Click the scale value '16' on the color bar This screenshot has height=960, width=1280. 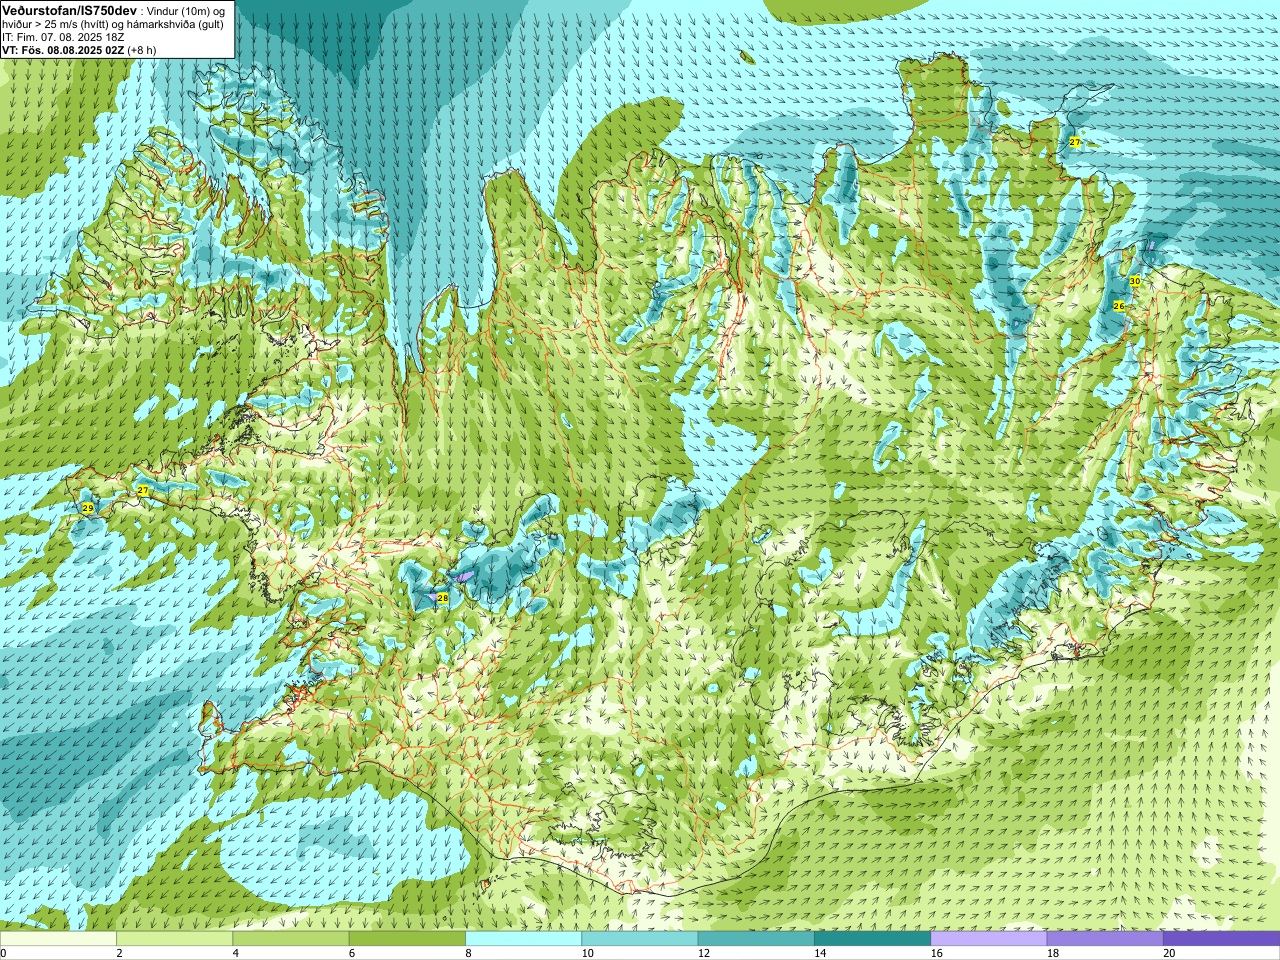pos(936,953)
